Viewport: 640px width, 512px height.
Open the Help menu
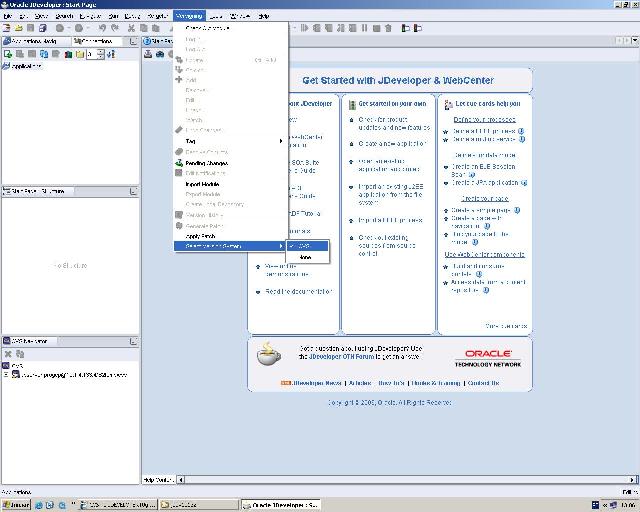[264, 16]
